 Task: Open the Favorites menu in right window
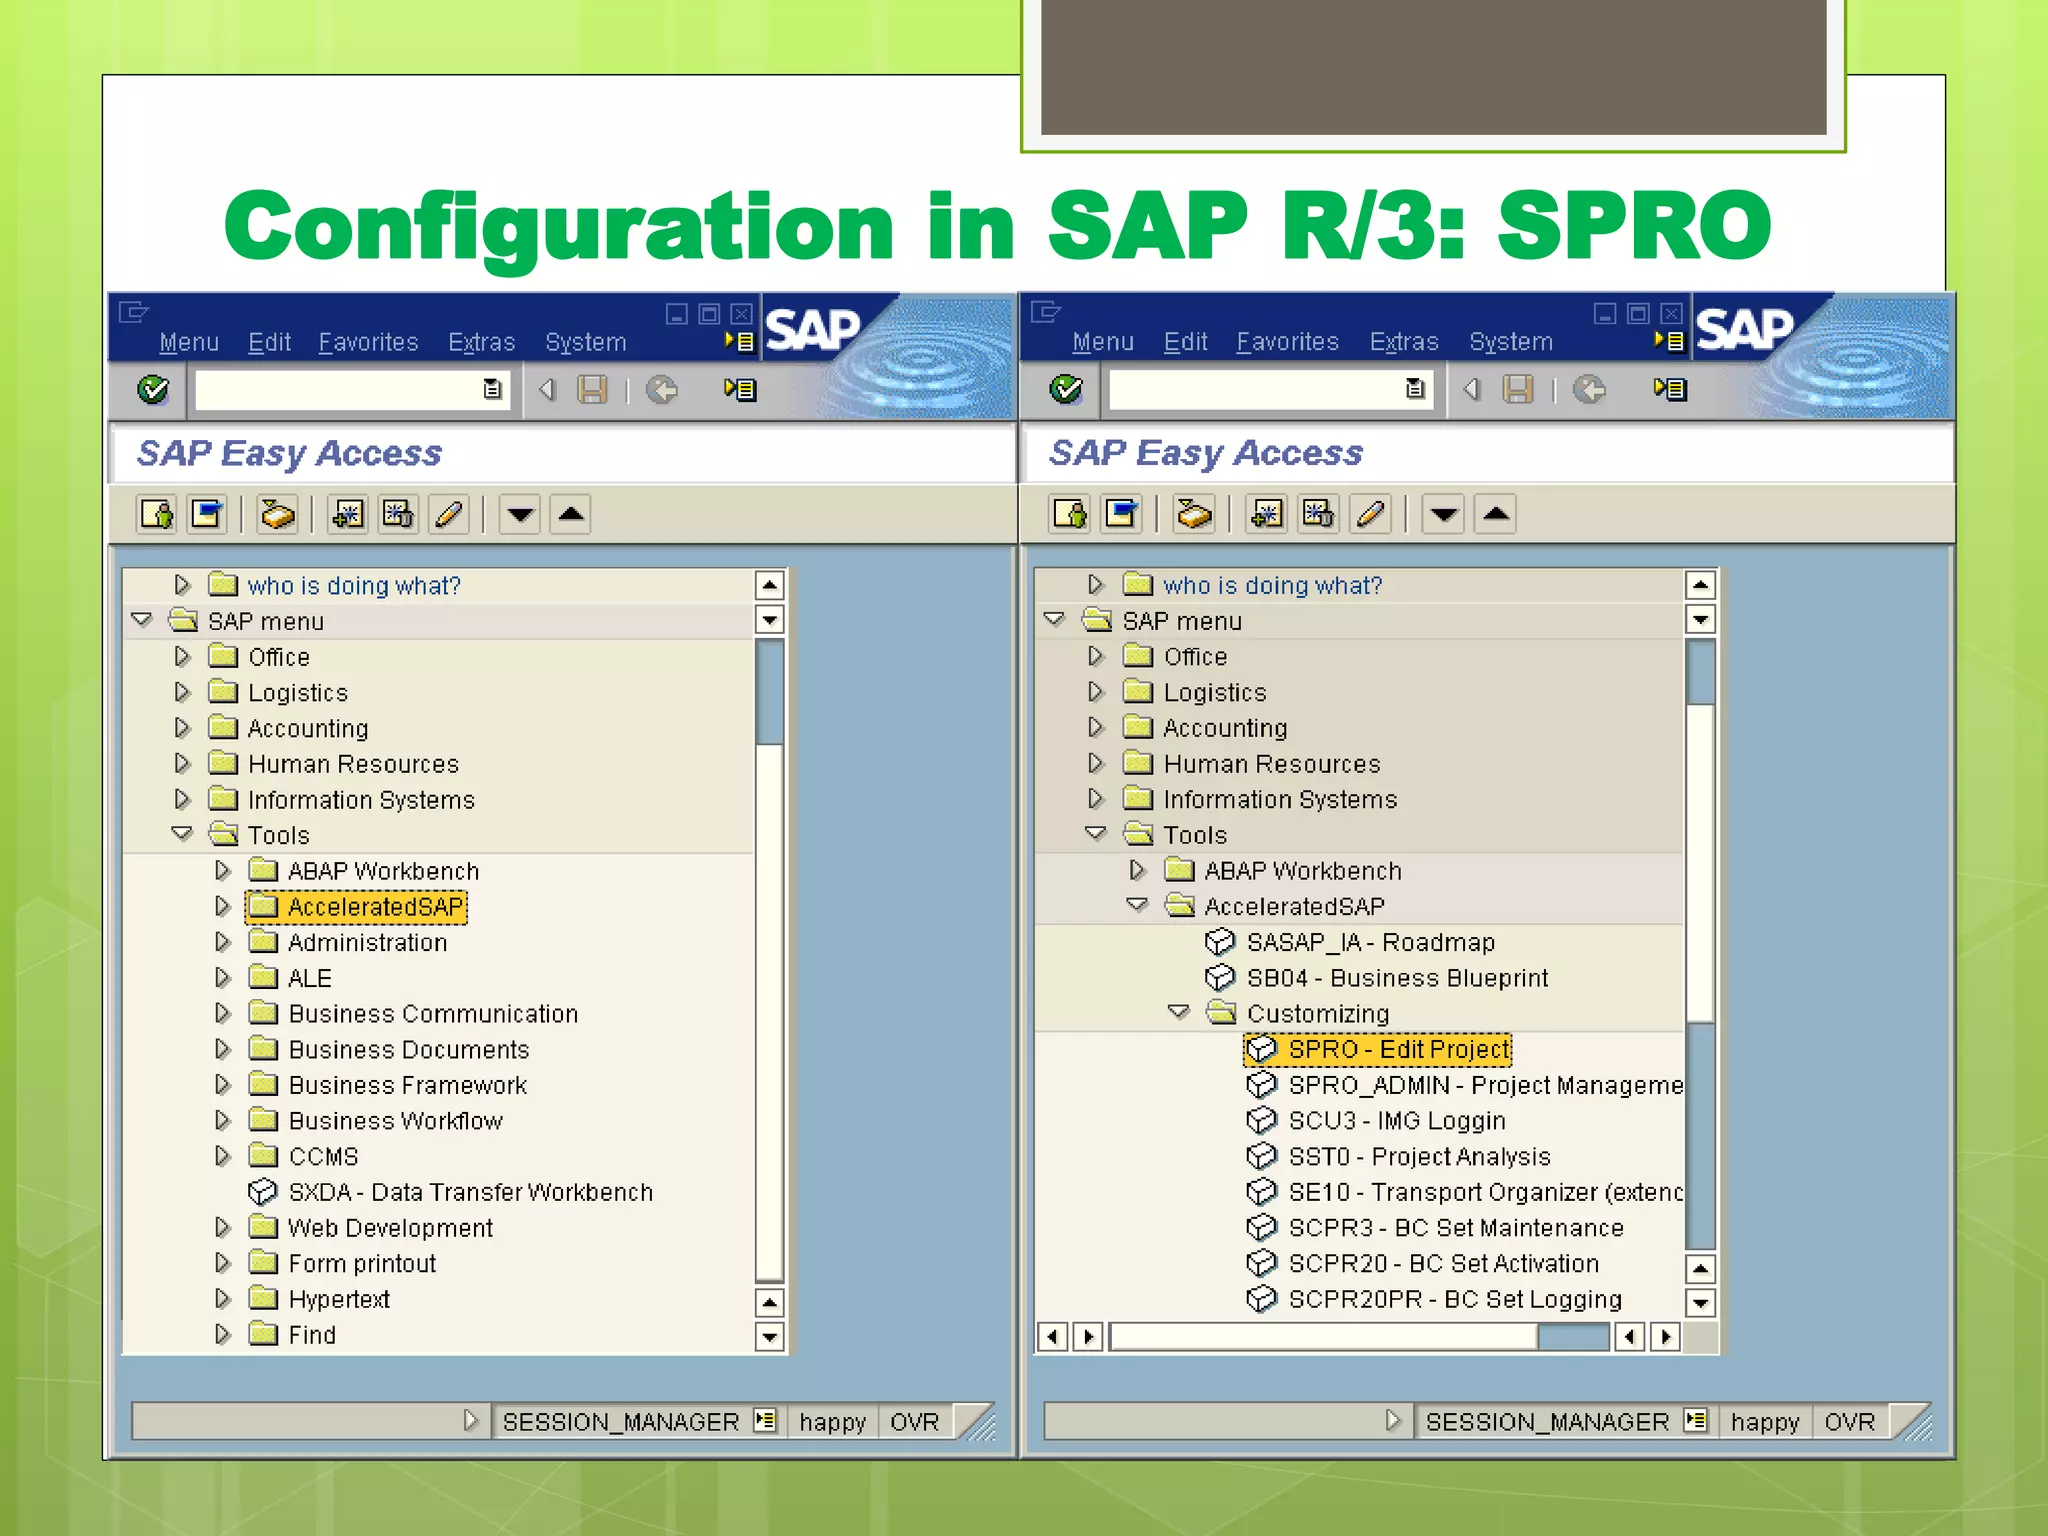(x=1287, y=342)
